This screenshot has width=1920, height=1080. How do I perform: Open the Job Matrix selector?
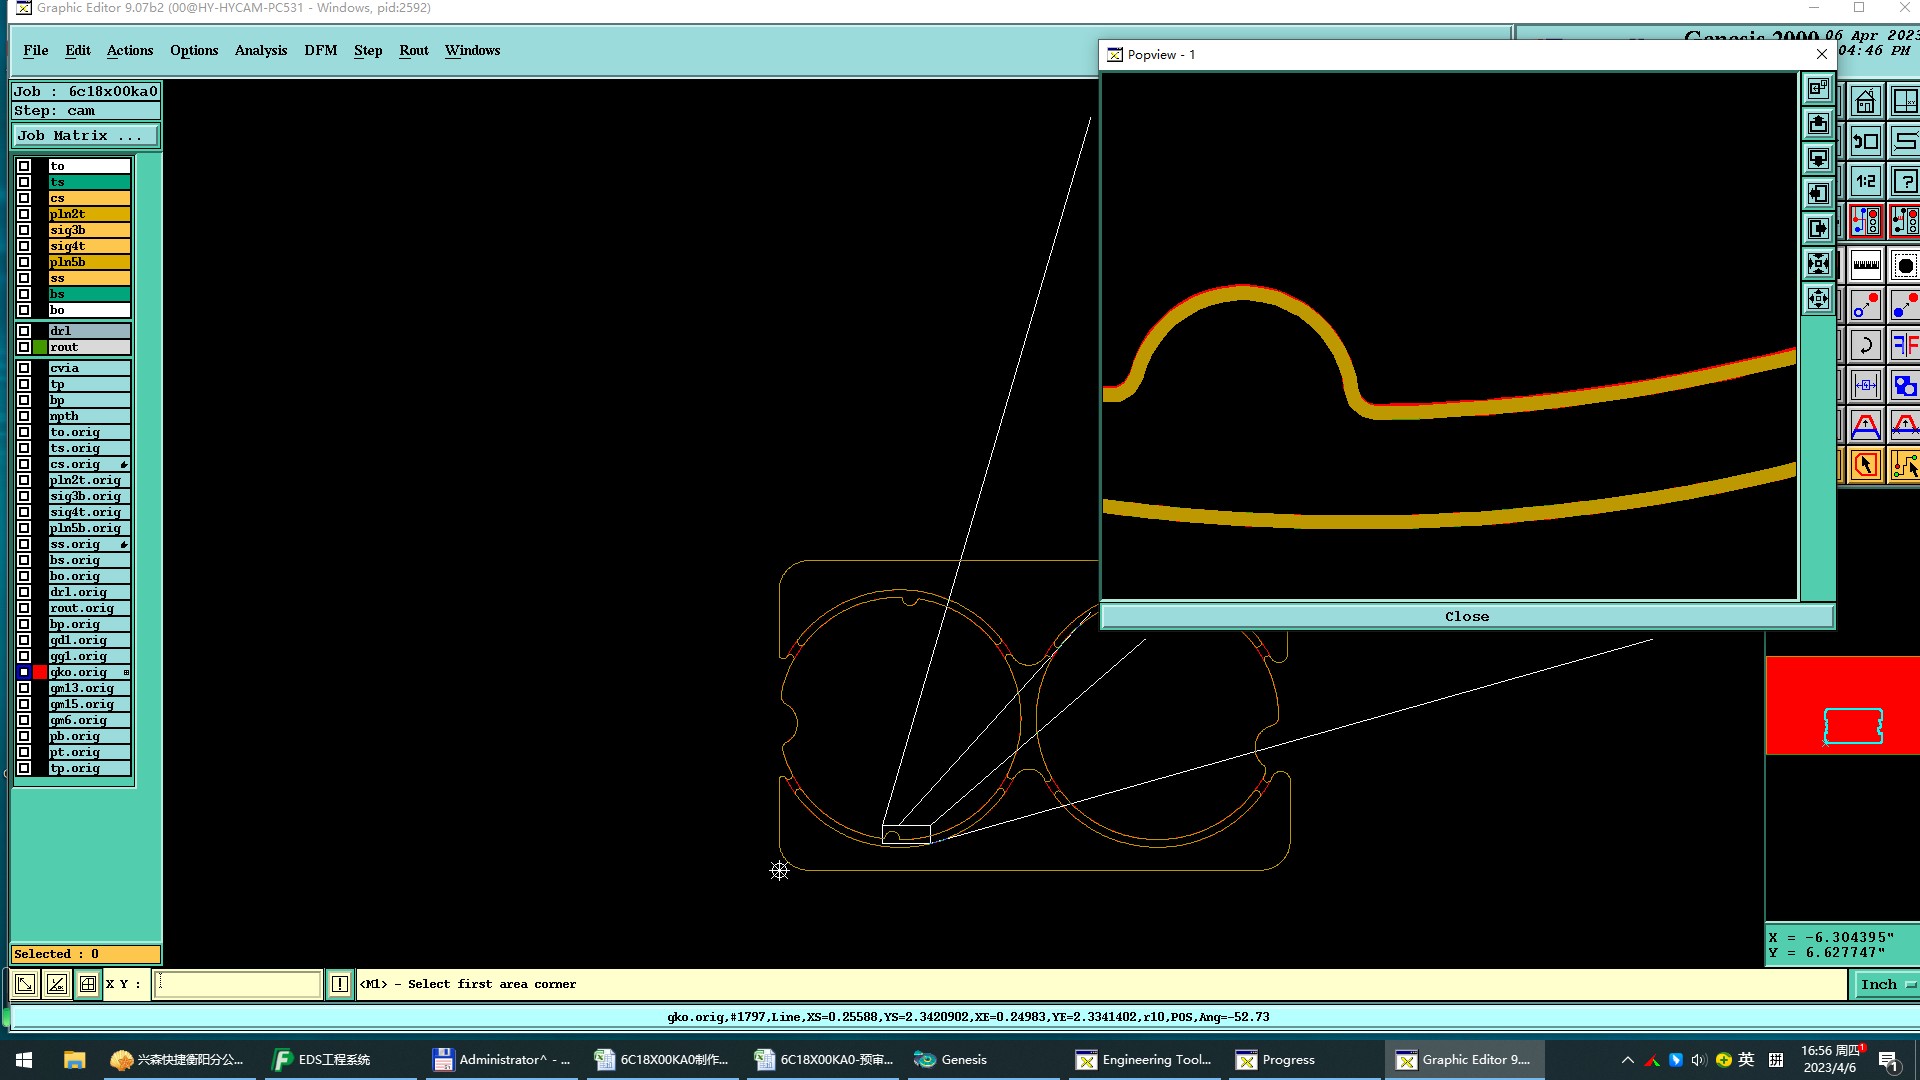(84, 136)
